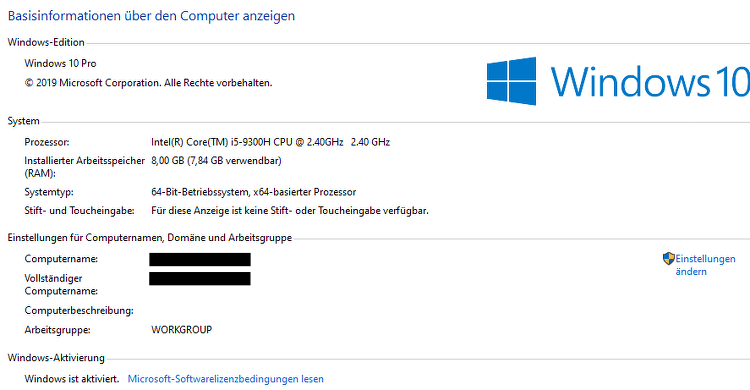Click the Stift- und Toucheingabe label
This screenshot has height=390, width=750.
click(79, 211)
